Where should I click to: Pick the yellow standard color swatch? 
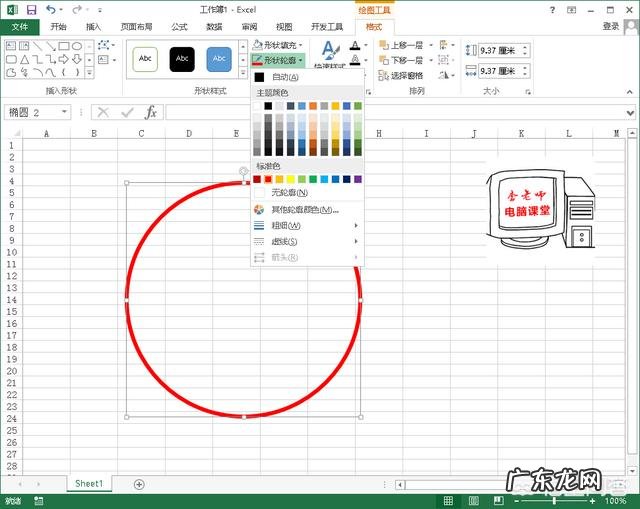pyautogui.click(x=290, y=179)
